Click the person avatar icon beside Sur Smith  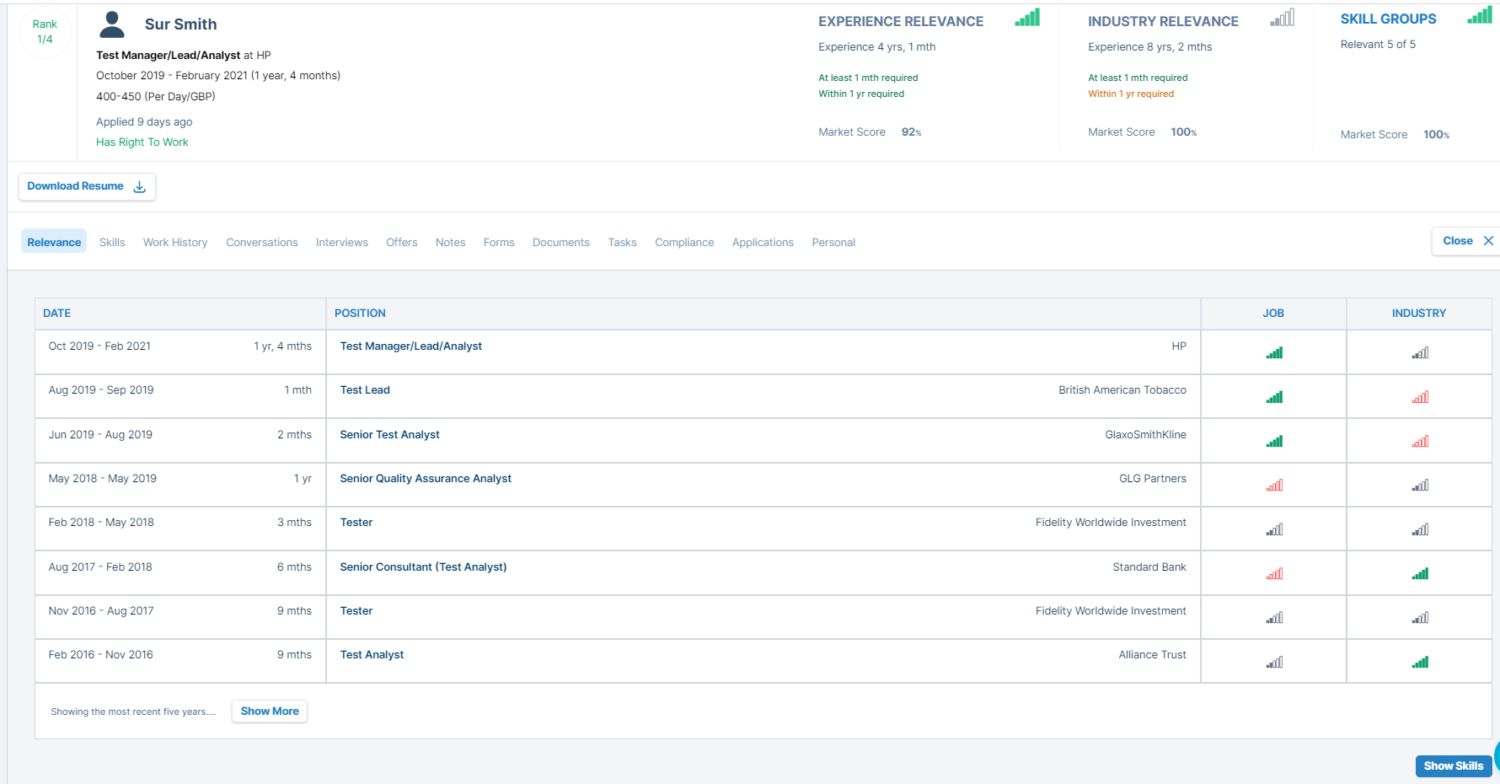114,24
